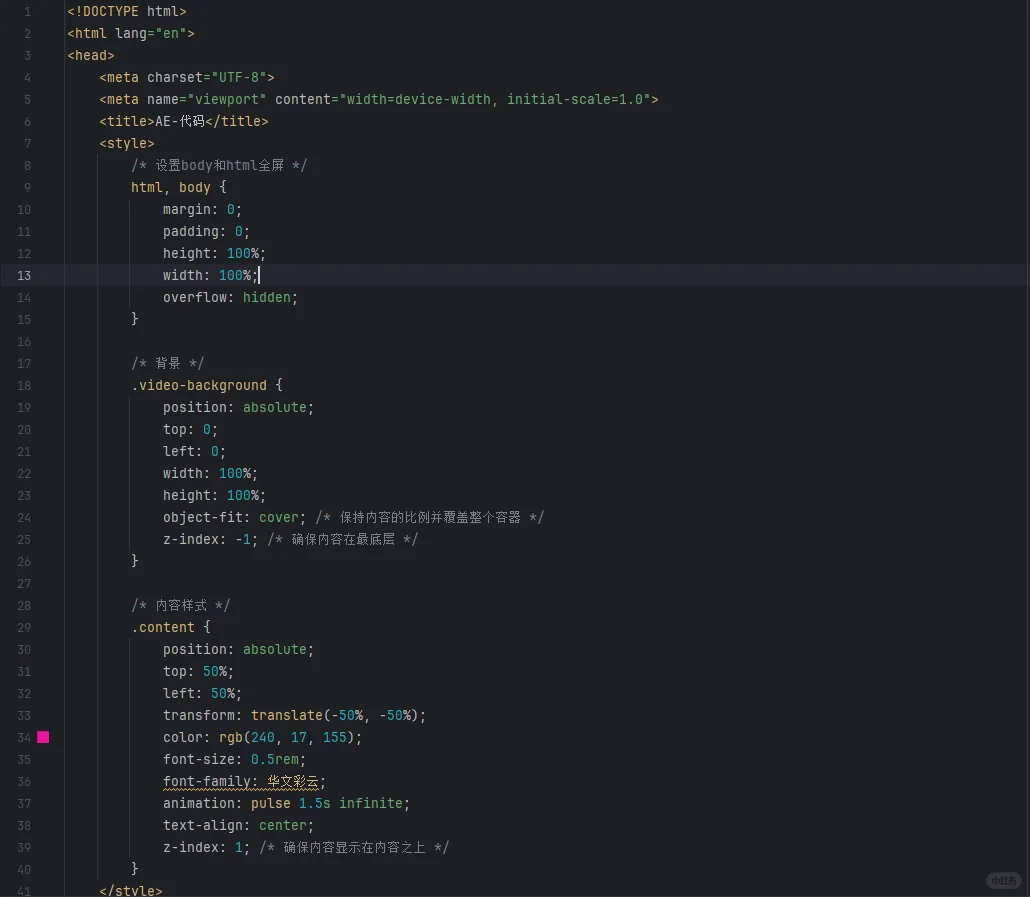Viewport: 1030px width, 897px height.
Task: Click line number 9 in the gutter
Action: point(28,188)
